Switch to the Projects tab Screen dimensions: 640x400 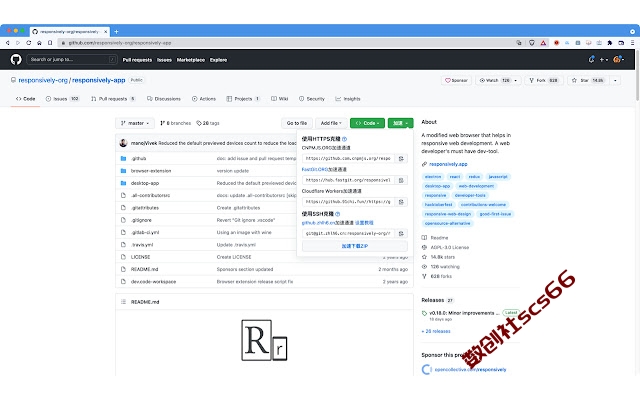pyautogui.click(x=243, y=99)
